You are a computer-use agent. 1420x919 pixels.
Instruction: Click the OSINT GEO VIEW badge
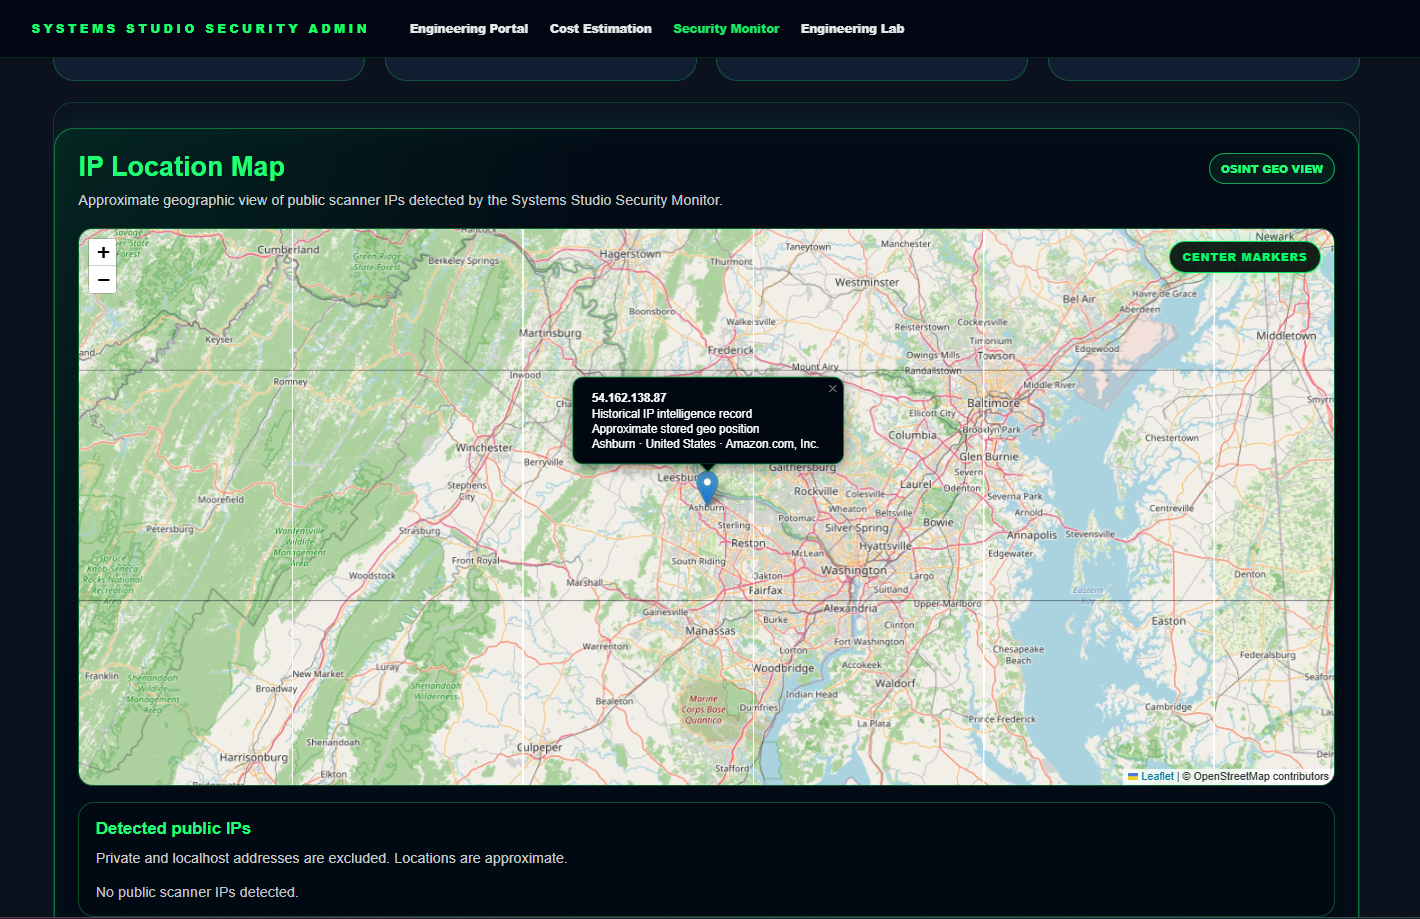pos(1272,169)
